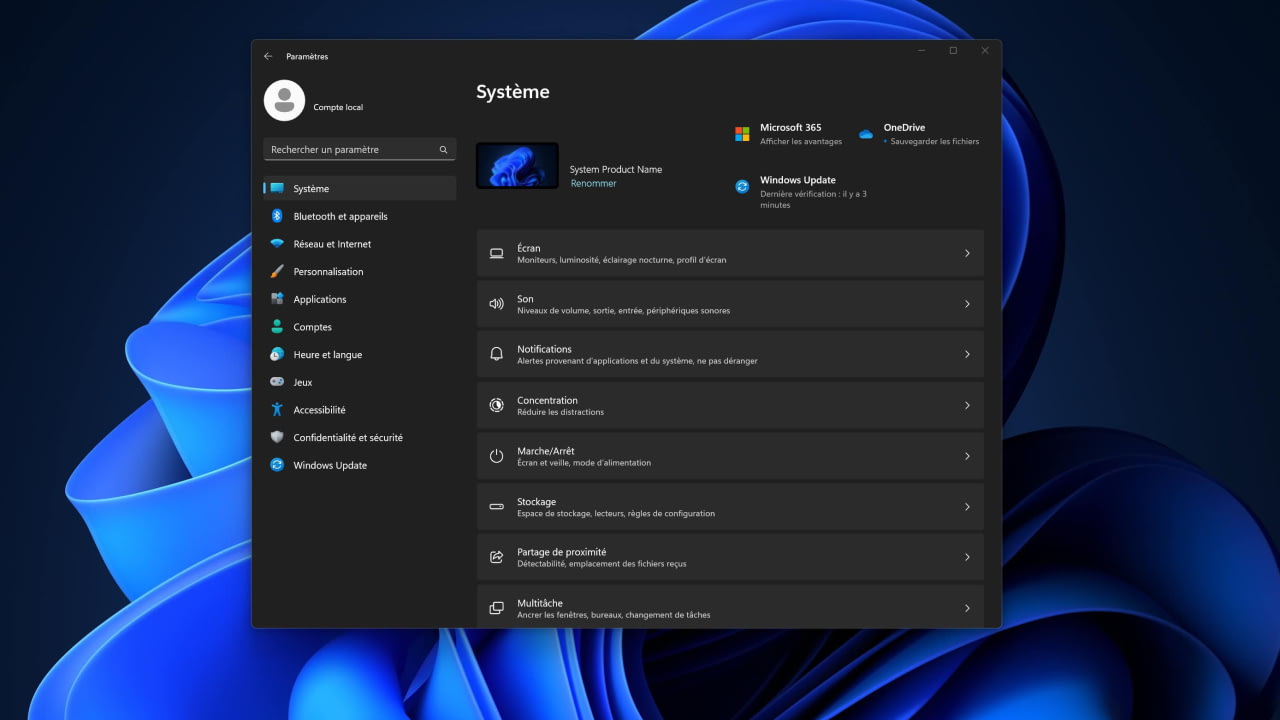1280x720 pixels.
Task: Click Afficher les avantages under Microsoft 365
Action: pos(801,142)
